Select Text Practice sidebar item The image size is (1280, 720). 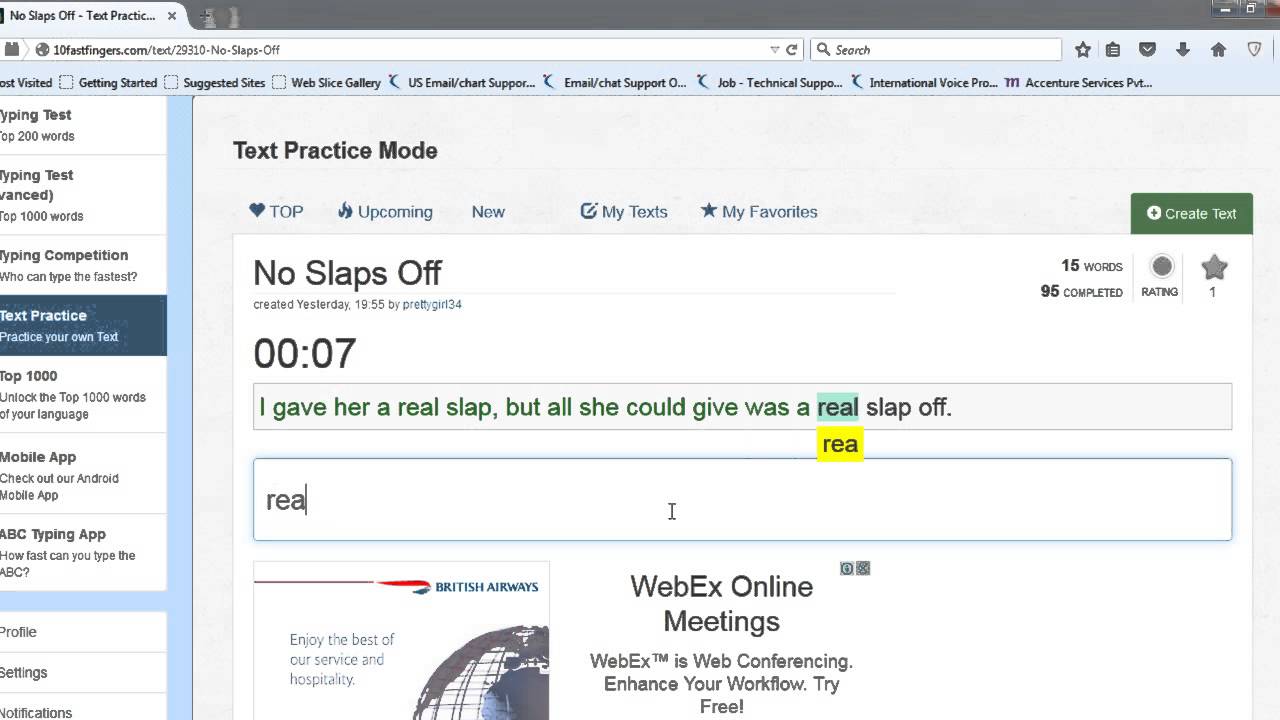83,325
